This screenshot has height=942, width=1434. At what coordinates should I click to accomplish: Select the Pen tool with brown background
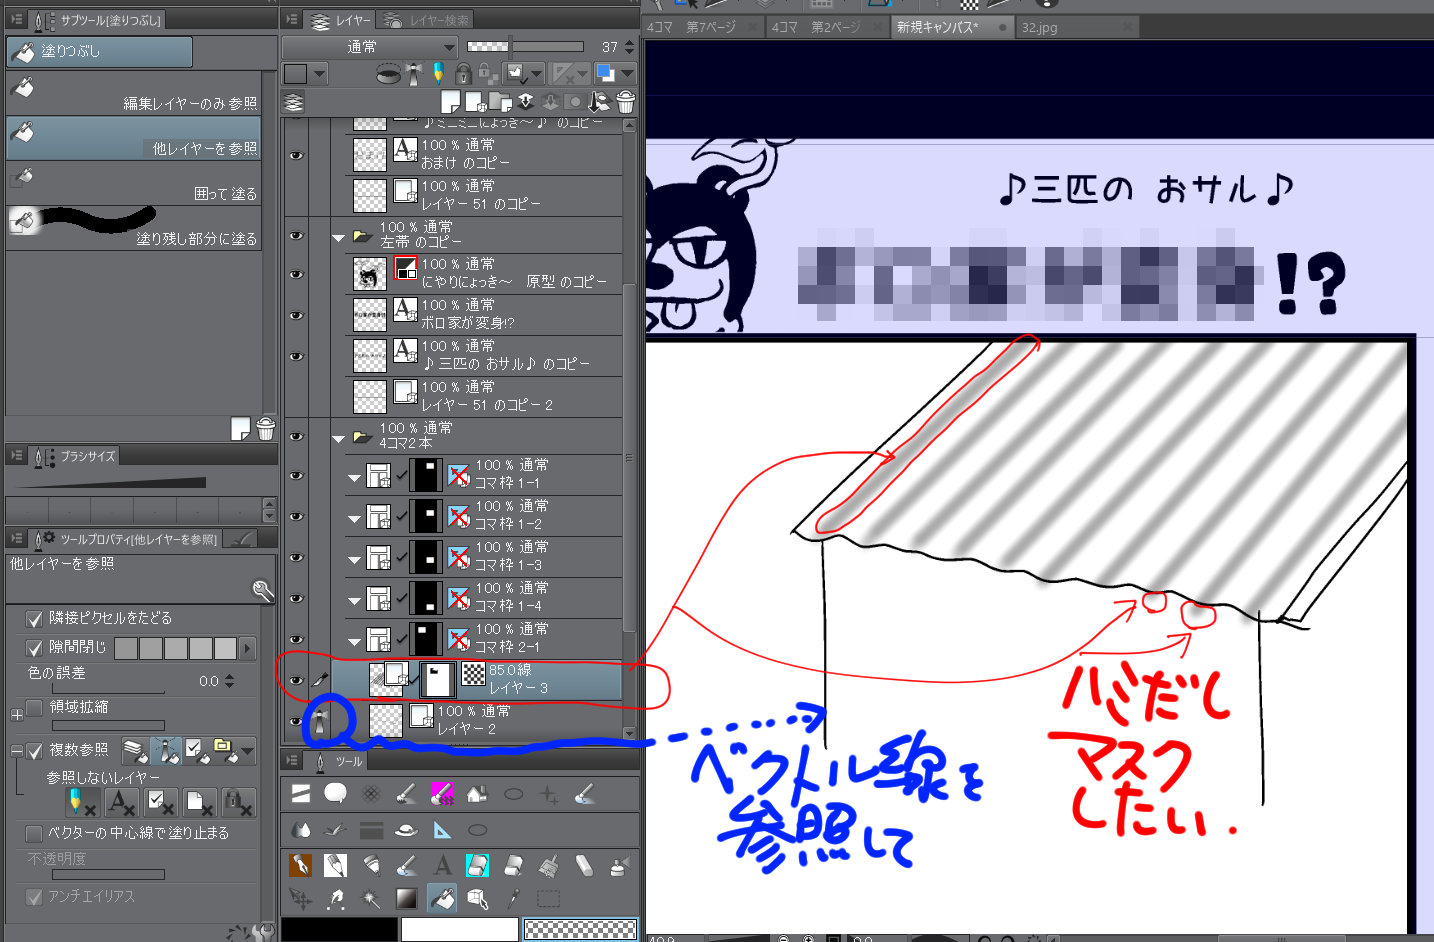click(300, 866)
